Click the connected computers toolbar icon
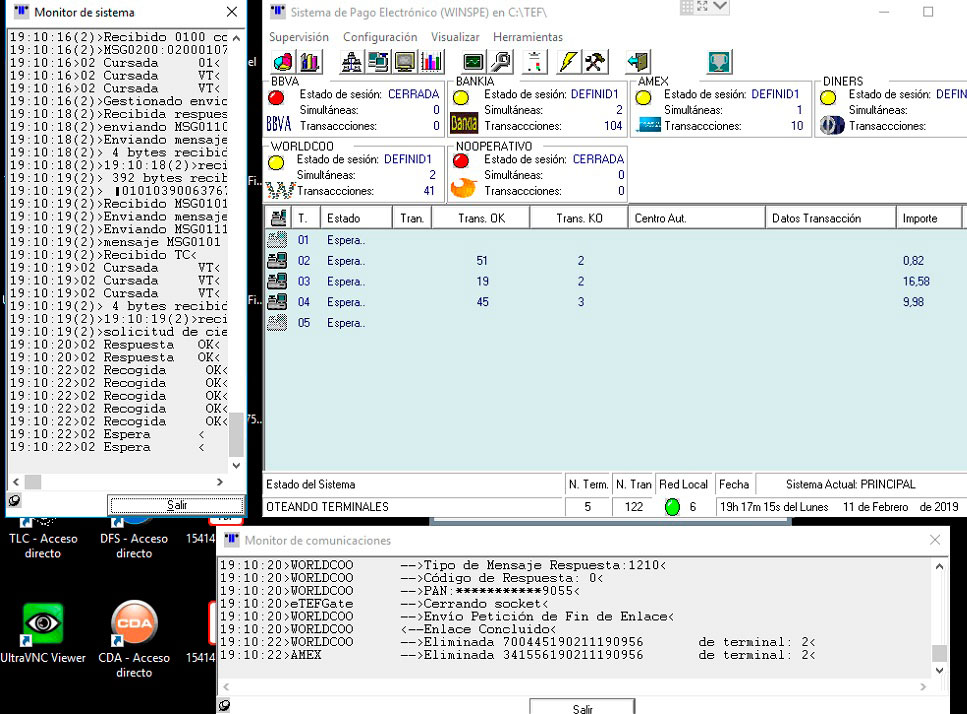Screen dimensions: 967x714 pos(378,62)
